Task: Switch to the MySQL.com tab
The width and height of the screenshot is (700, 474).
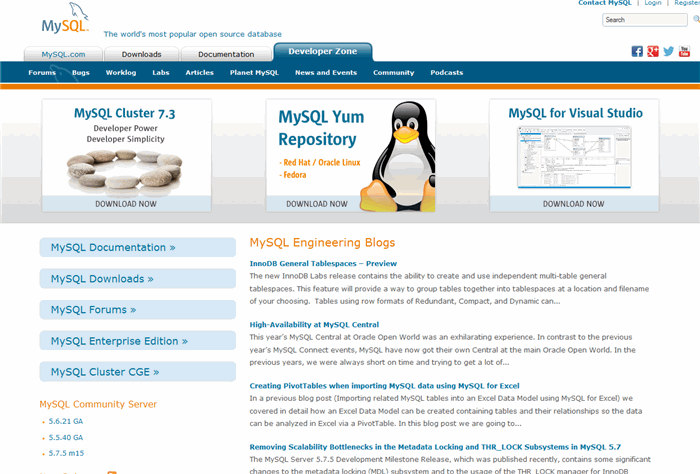Action: tap(63, 54)
